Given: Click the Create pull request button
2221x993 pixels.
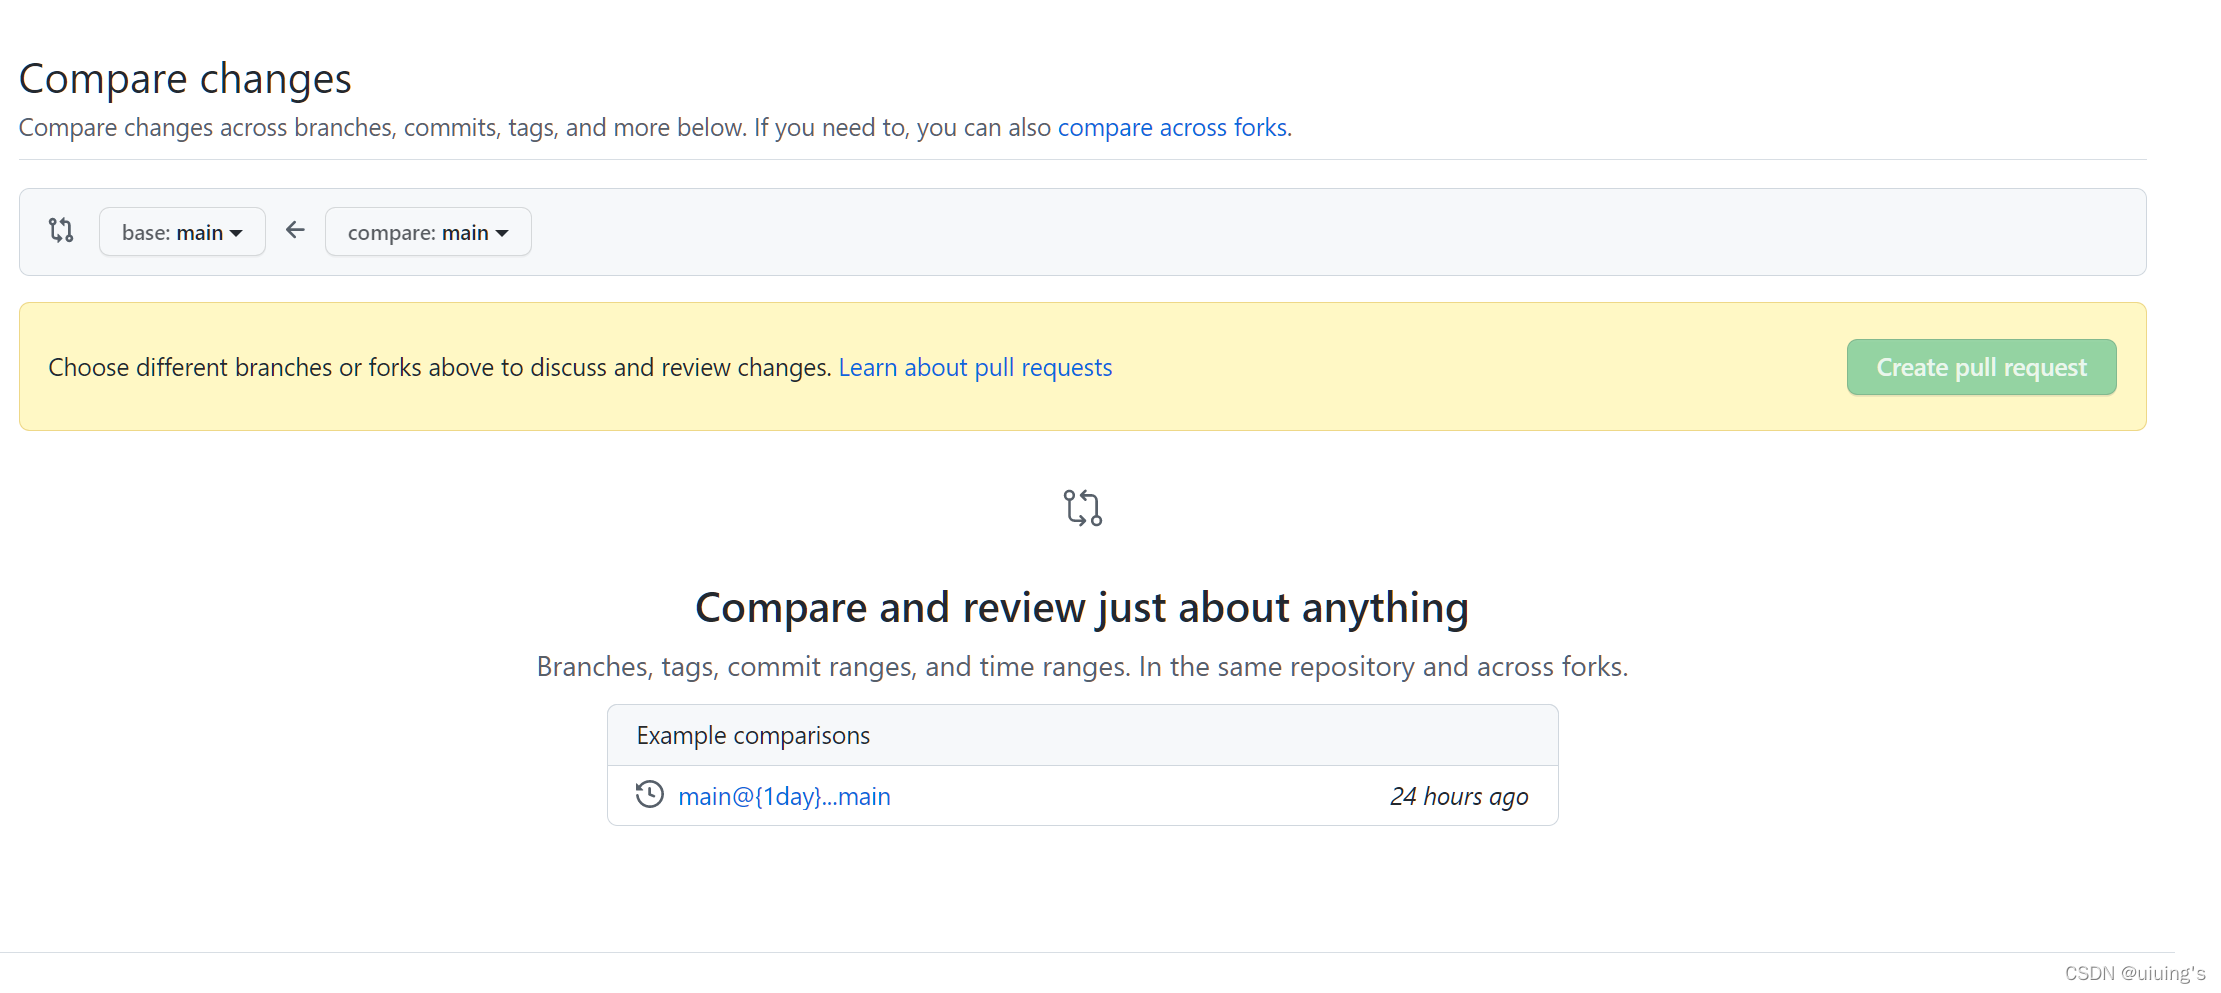Looking at the screenshot, I should 1981,367.
